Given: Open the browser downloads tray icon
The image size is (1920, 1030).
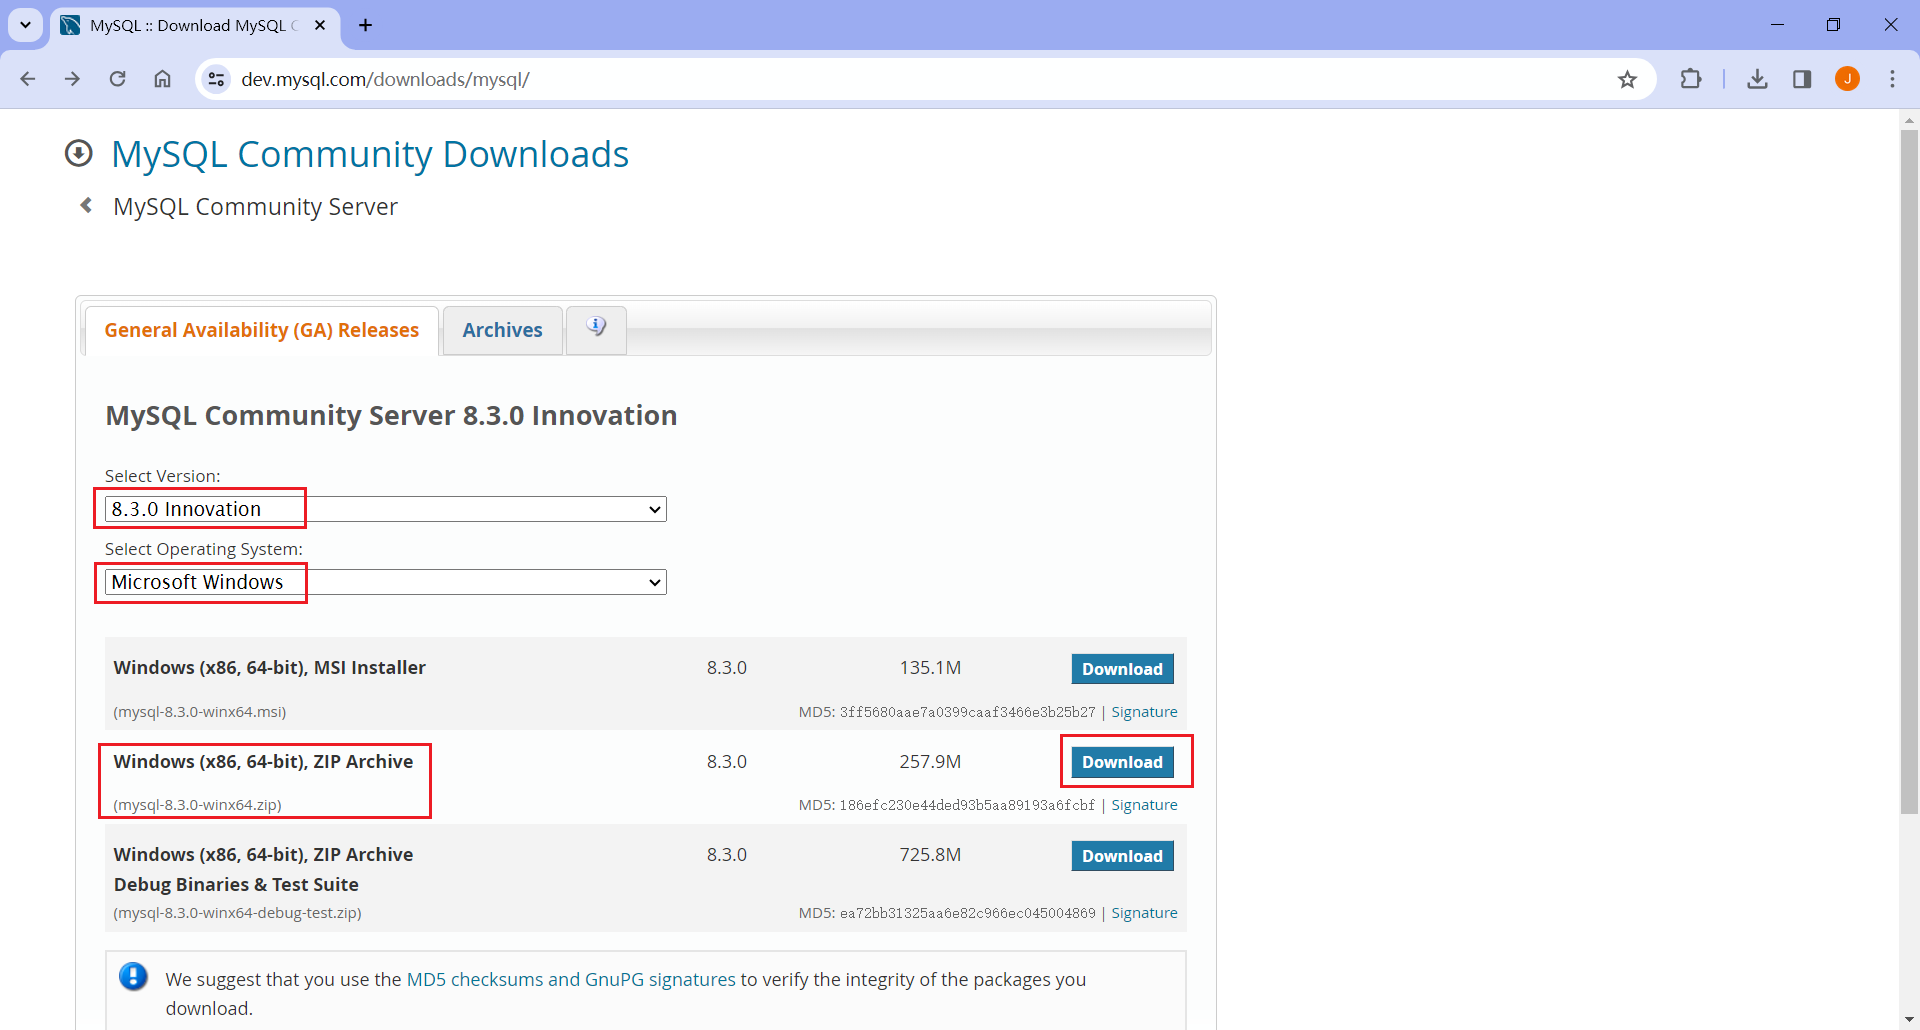Looking at the screenshot, I should point(1757,79).
